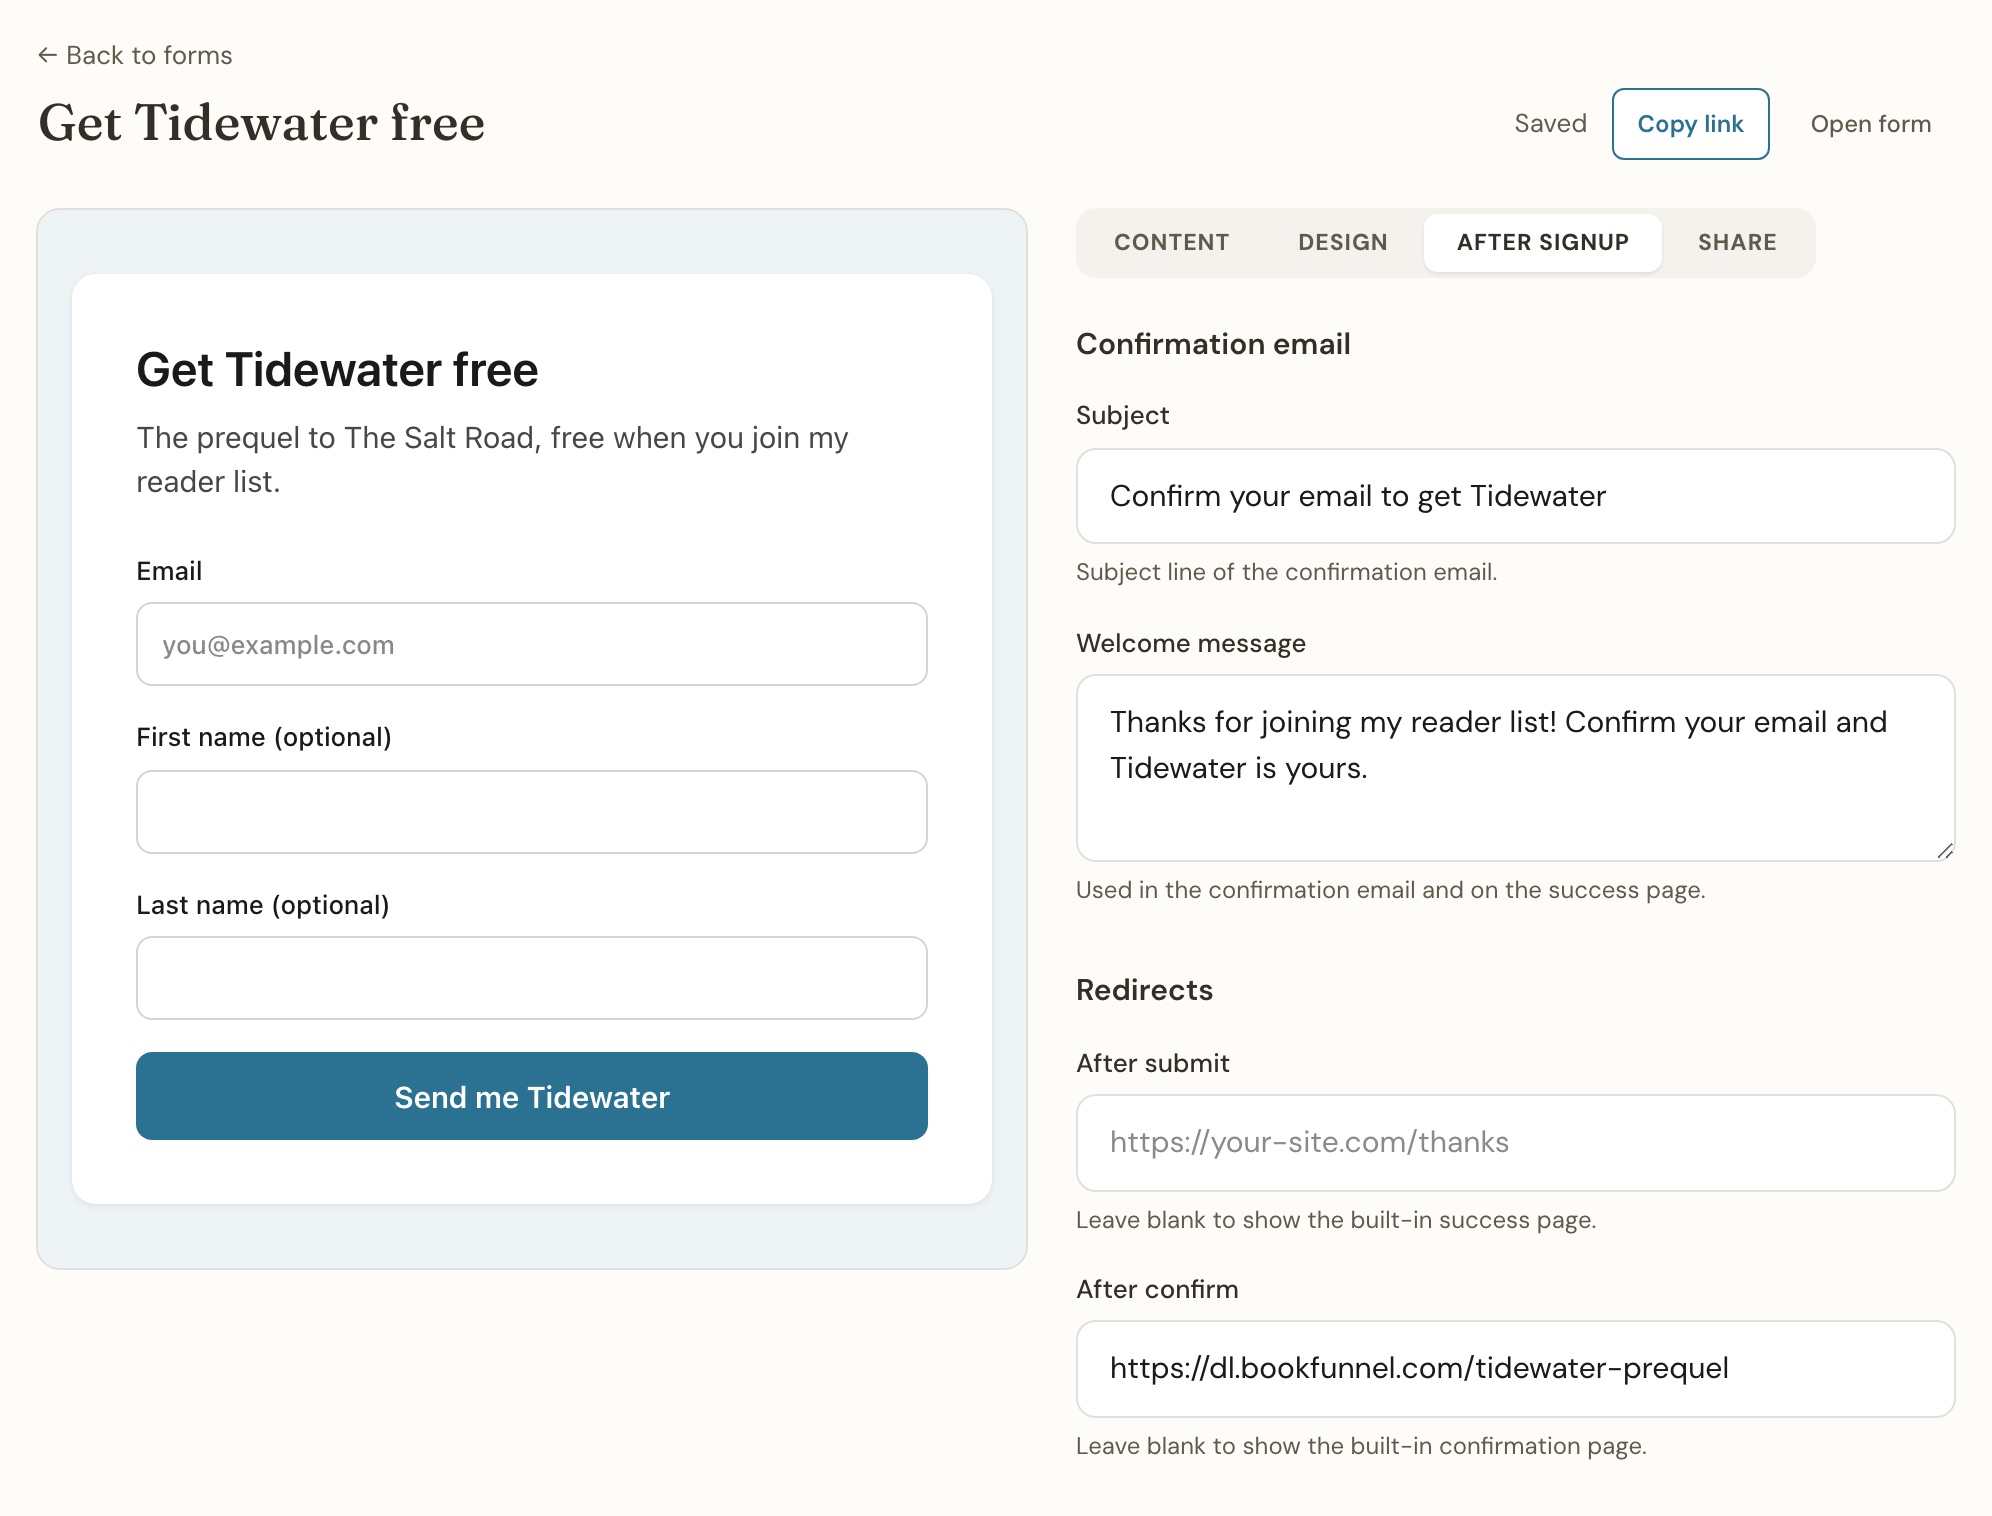Click the 'Used in the confirmation email' hint text

(x=1390, y=890)
